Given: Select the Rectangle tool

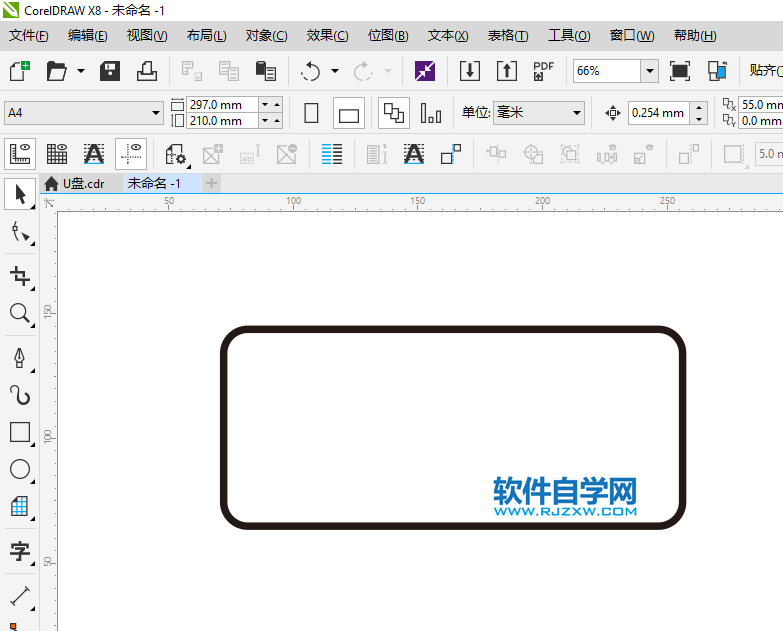Looking at the screenshot, I should coord(20,432).
